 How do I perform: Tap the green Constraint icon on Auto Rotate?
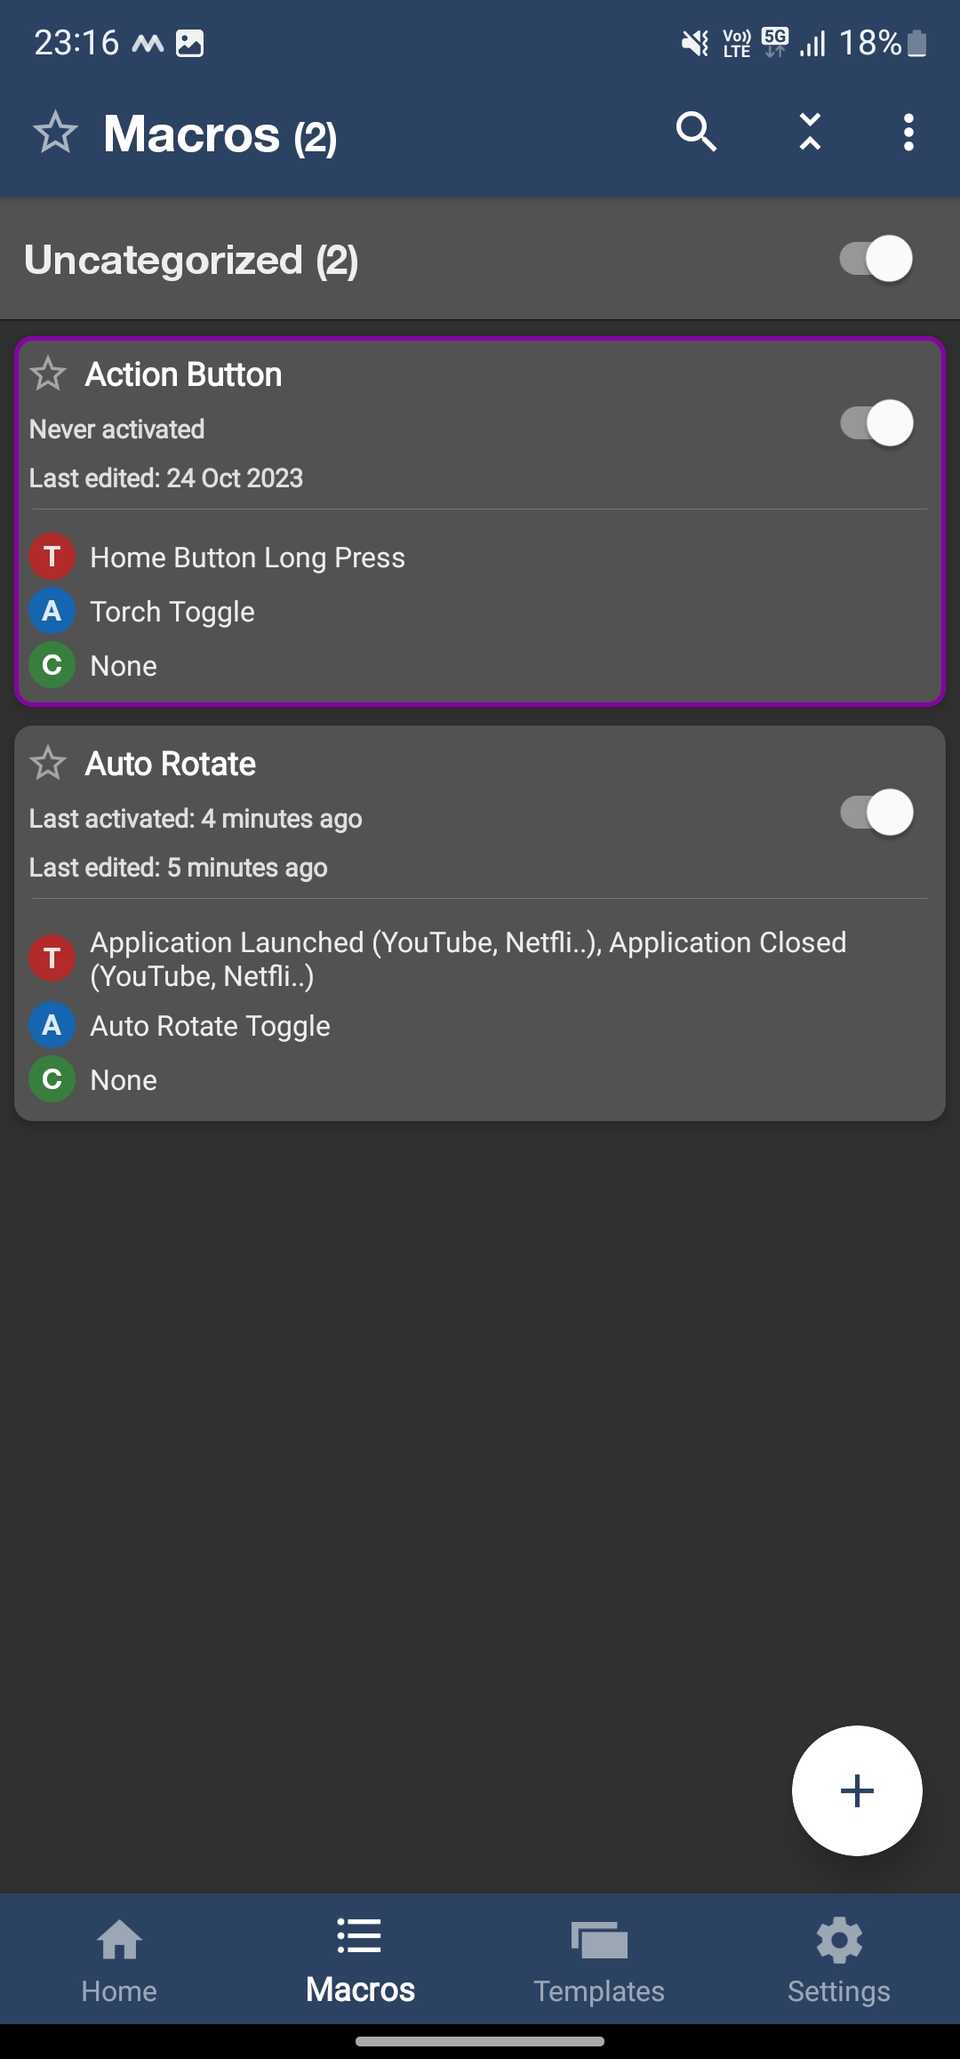point(52,1079)
